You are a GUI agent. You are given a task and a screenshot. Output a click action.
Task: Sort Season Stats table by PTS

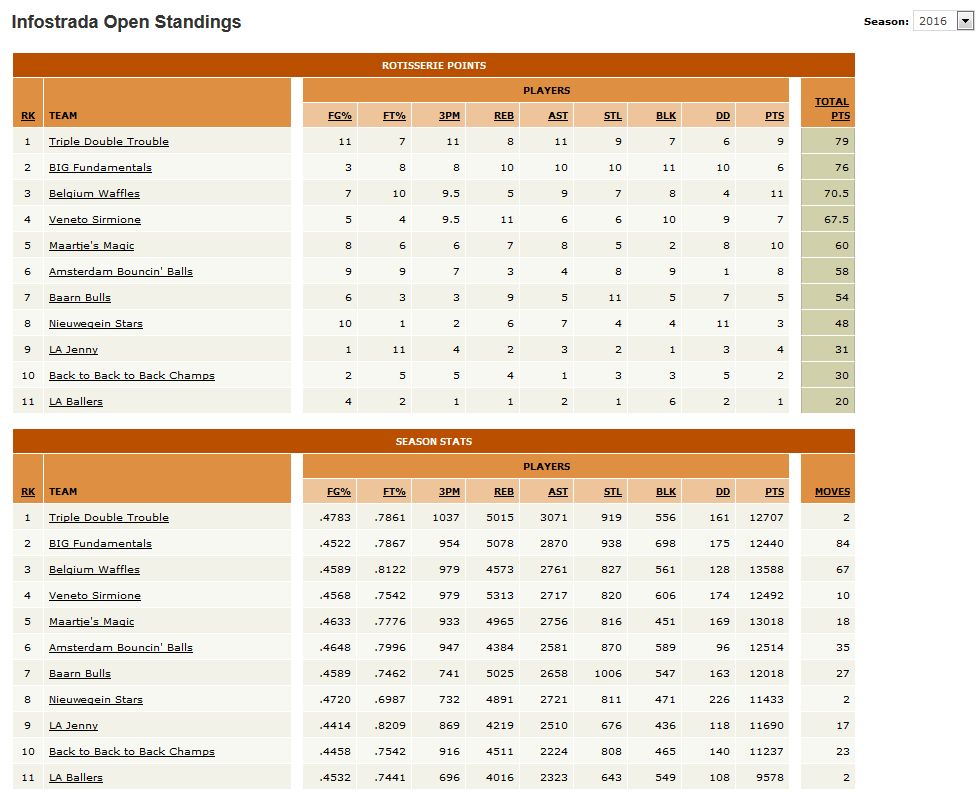(x=774, y=491)
